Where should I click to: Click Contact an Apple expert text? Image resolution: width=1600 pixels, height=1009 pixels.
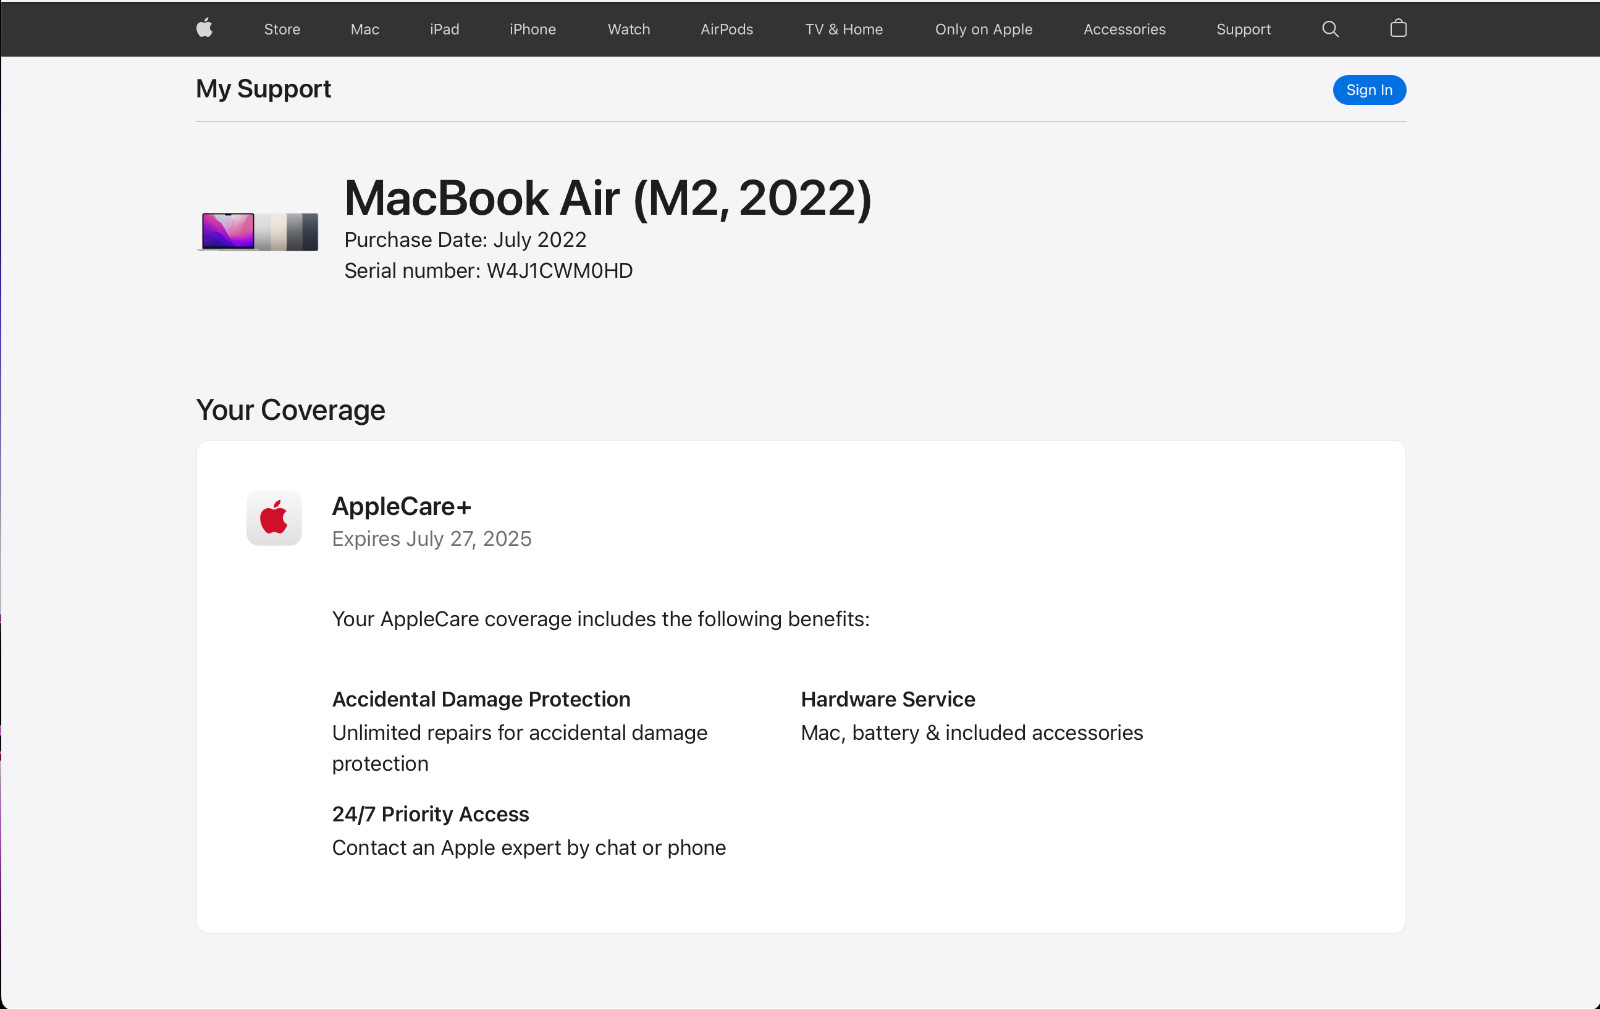point(529,848)
